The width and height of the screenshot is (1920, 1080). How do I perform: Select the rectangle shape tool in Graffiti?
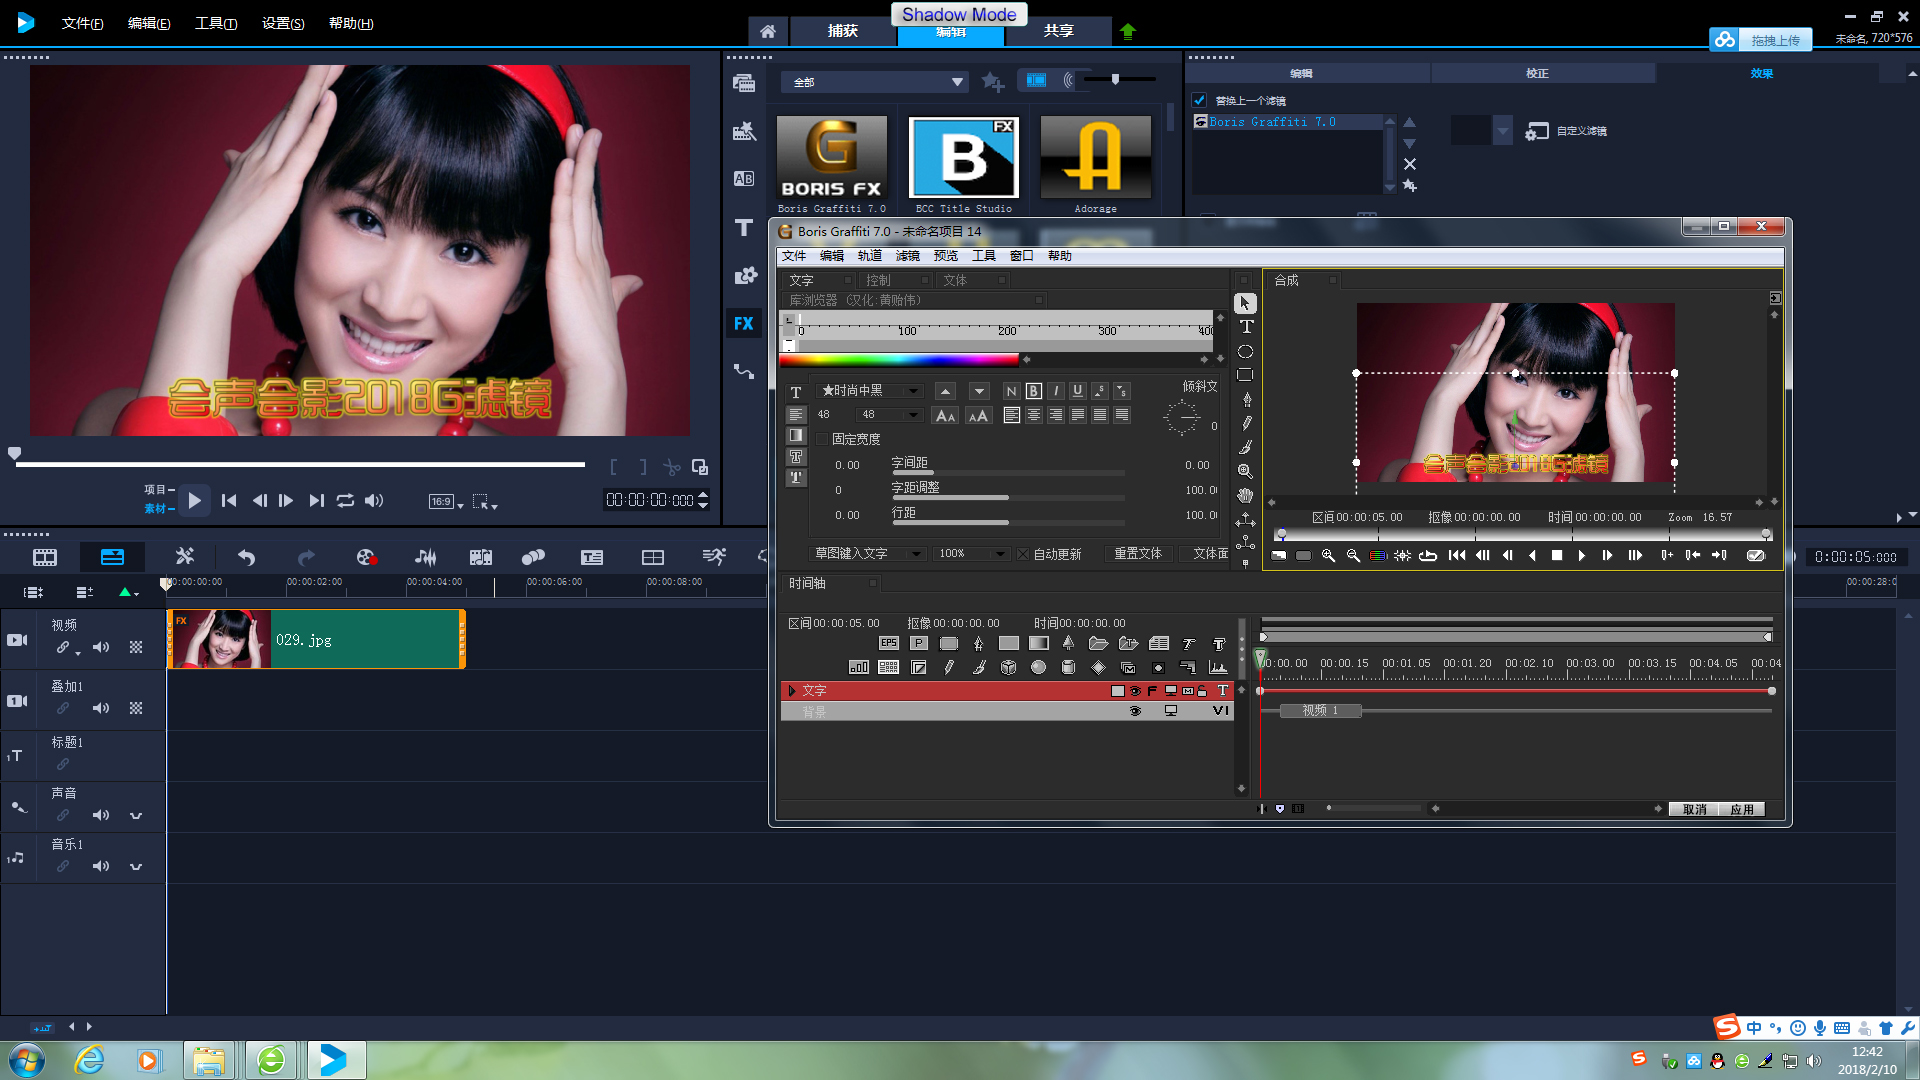pyautogui.click(x=1245, y=375)
